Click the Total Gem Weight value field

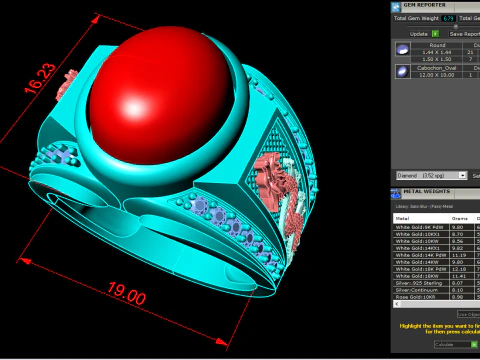tap(448, 18)
